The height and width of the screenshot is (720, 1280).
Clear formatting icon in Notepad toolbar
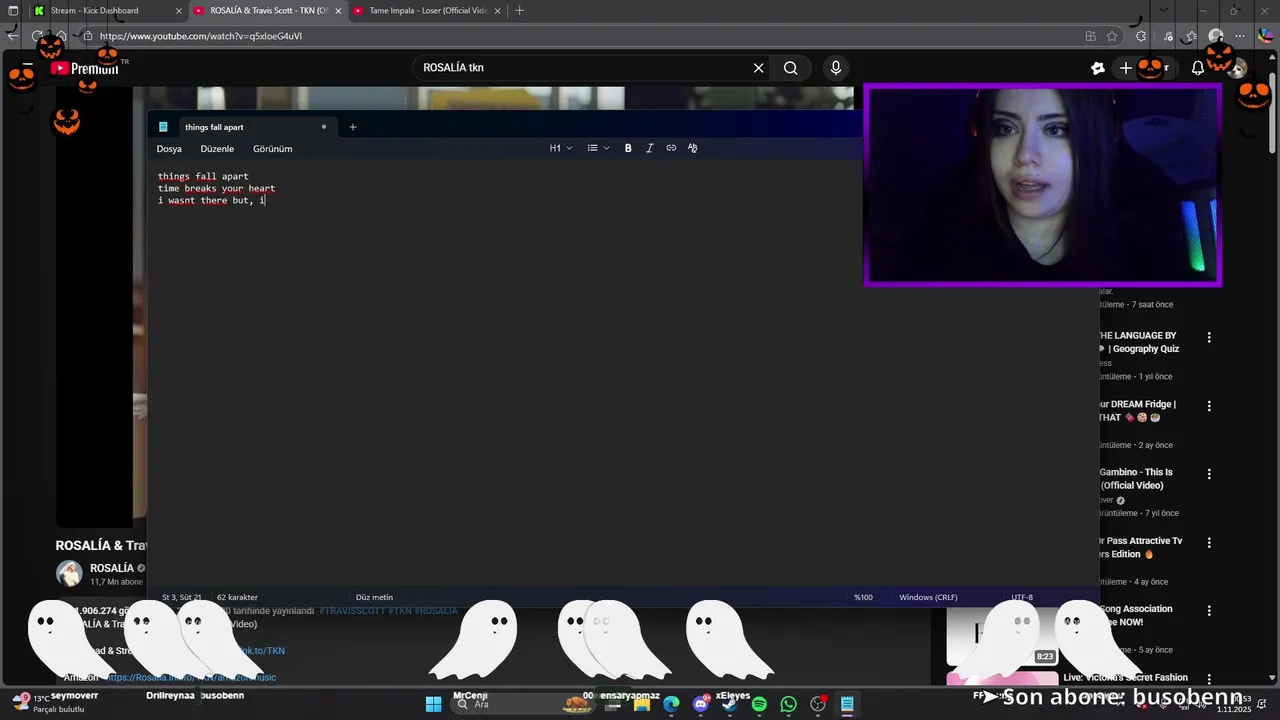click(692, 148)
